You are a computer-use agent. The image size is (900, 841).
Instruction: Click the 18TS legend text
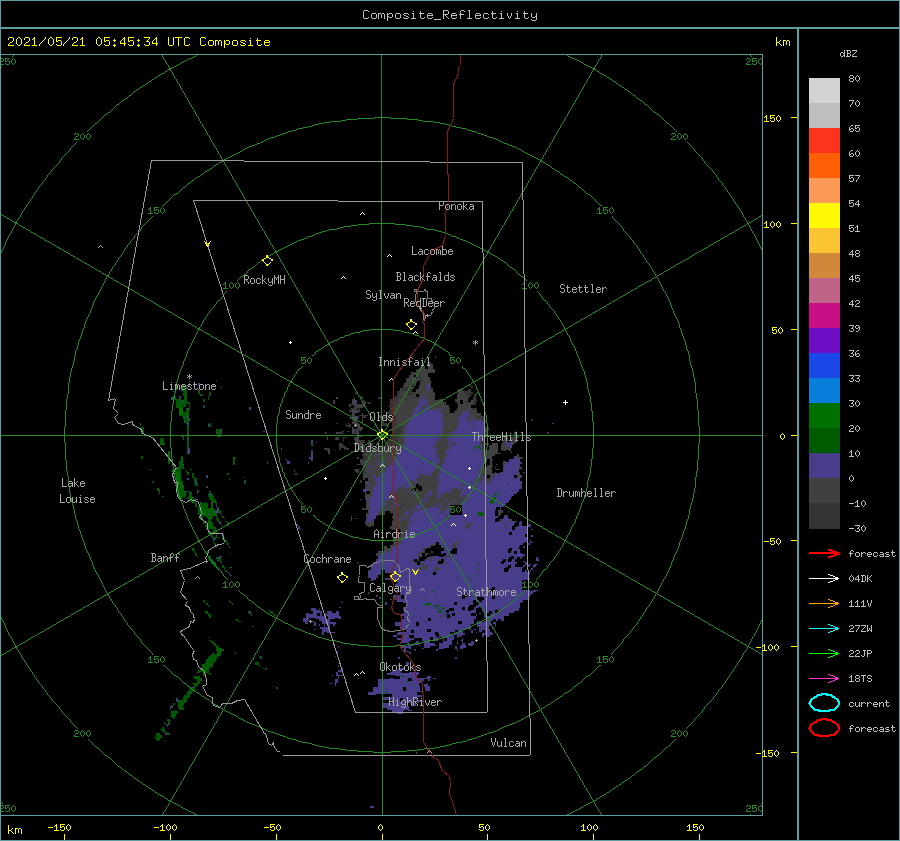coord(860,679)
